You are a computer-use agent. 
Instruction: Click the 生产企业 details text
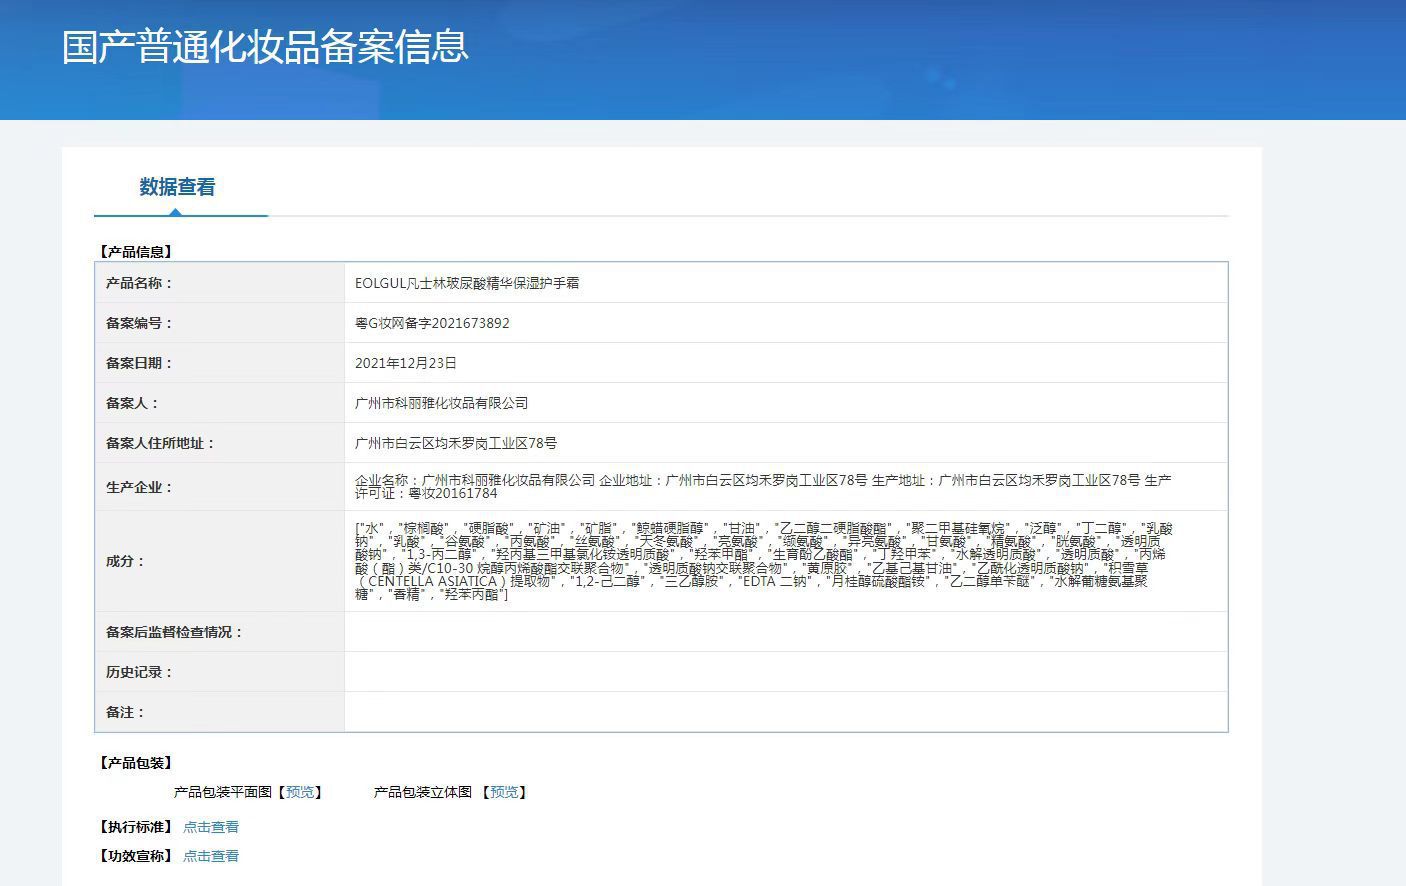click(x=762, y=486)
